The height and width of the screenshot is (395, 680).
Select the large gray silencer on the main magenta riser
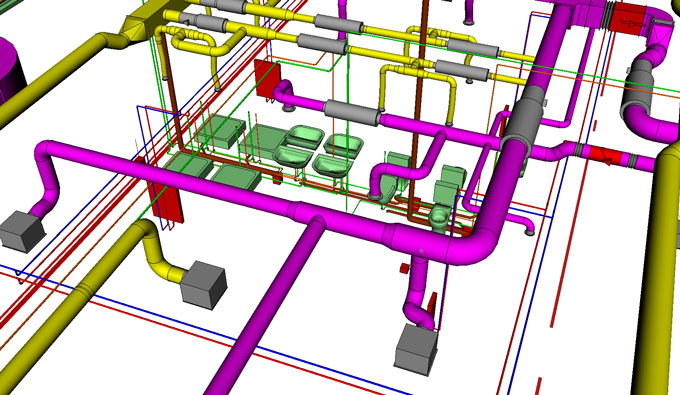point(523,116)
